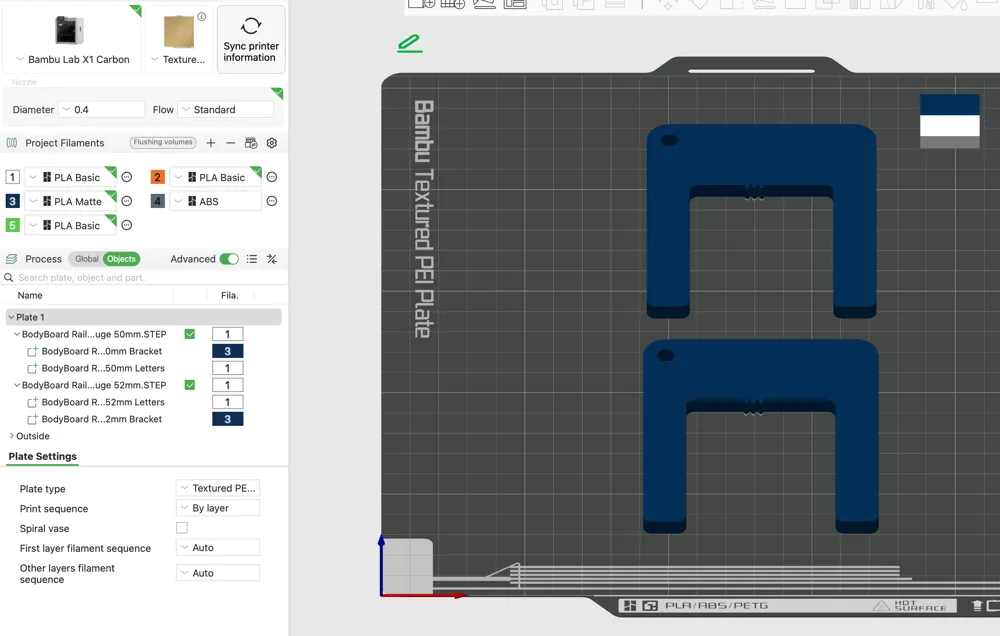Click the search plate, object and part field
The image size is (1000, 636).
[x=144, y=277]
